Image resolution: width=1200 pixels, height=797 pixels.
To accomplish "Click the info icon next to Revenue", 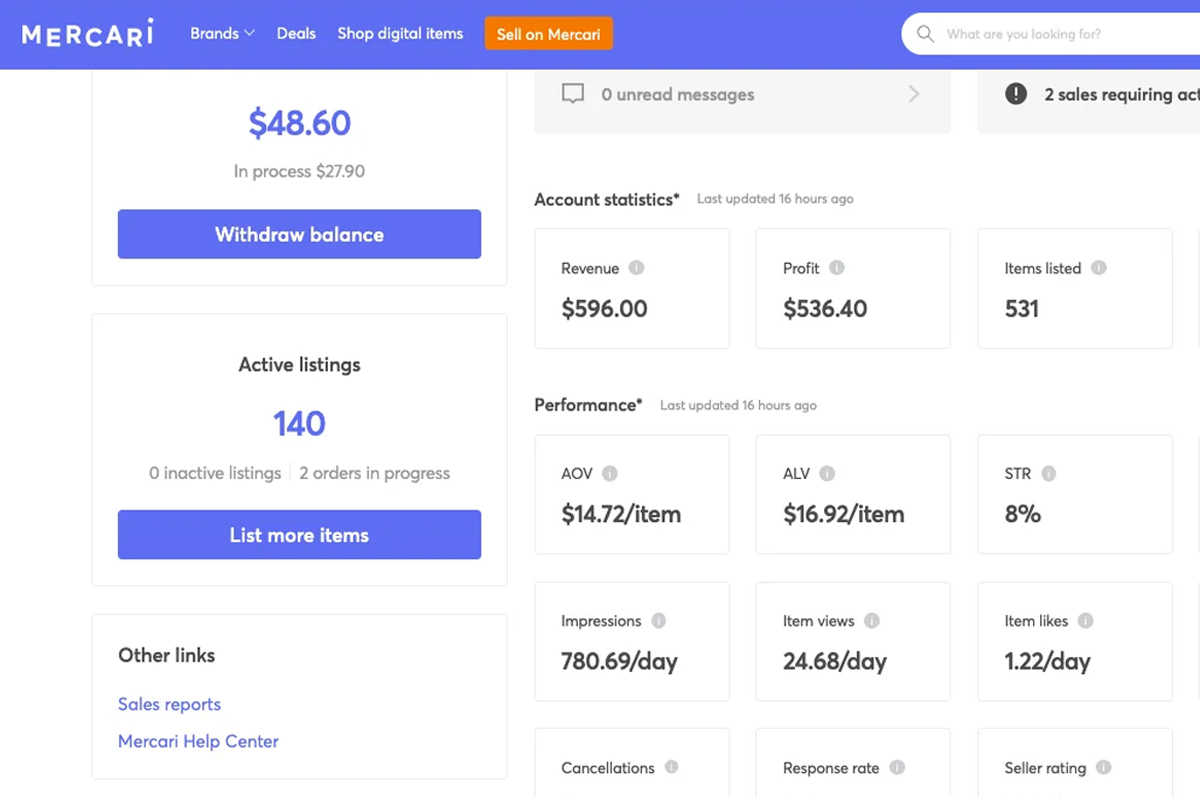I will click(x=637, y=268).
